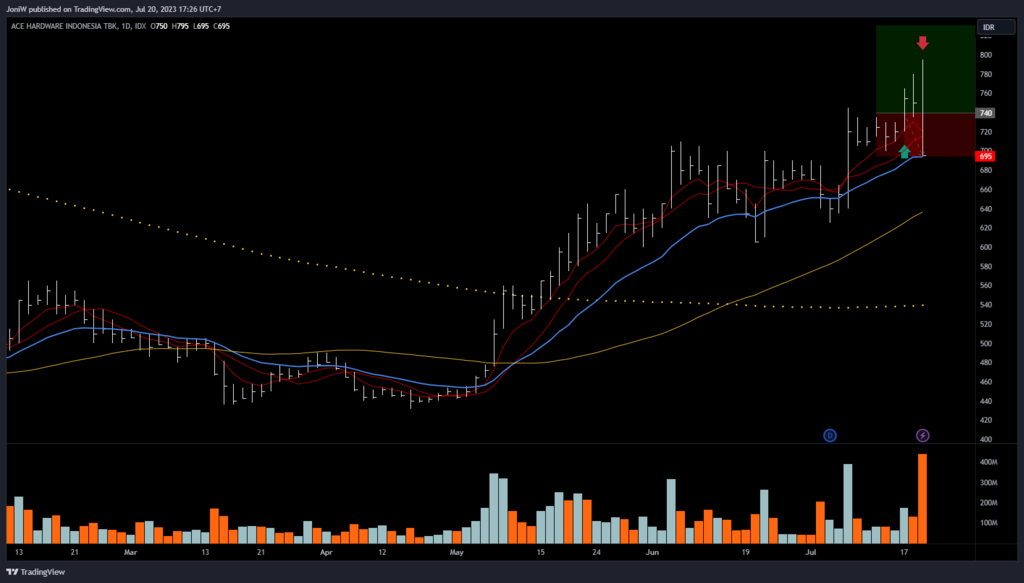This screenshot has height=583, width=1024.
Task: Click the gray 740 entry price label
Action: [986, 113]
